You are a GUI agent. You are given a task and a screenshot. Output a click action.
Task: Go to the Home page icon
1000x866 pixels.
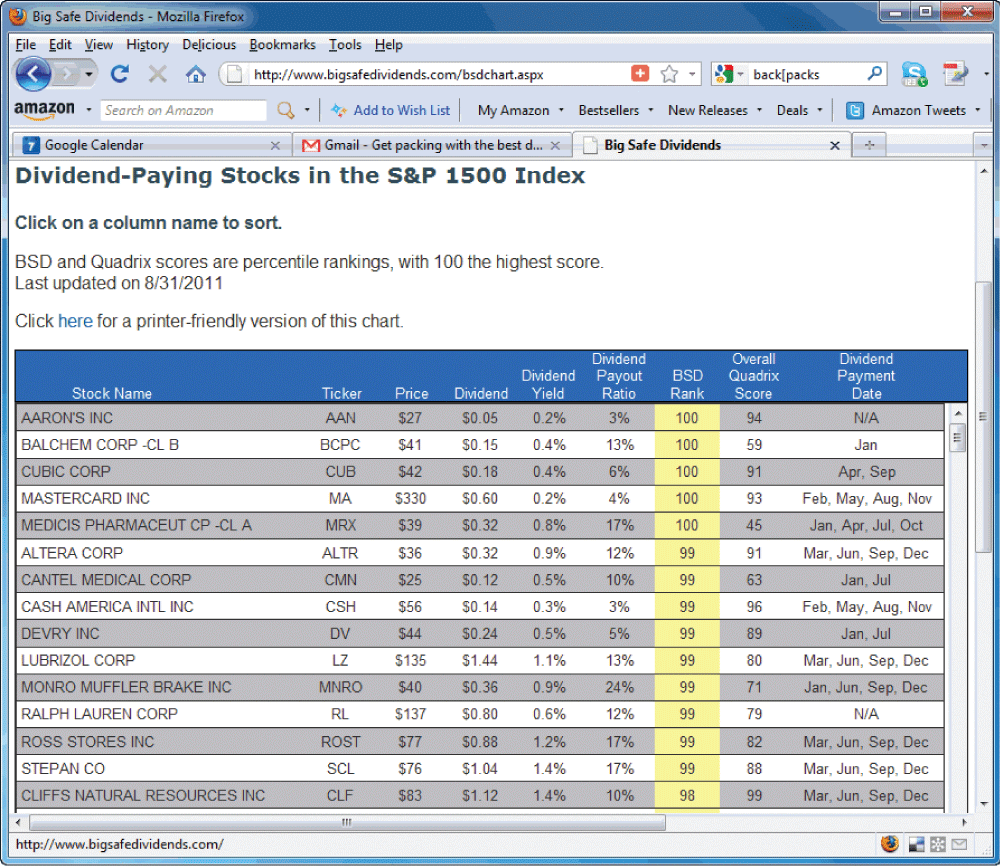(x=195, y=74)
